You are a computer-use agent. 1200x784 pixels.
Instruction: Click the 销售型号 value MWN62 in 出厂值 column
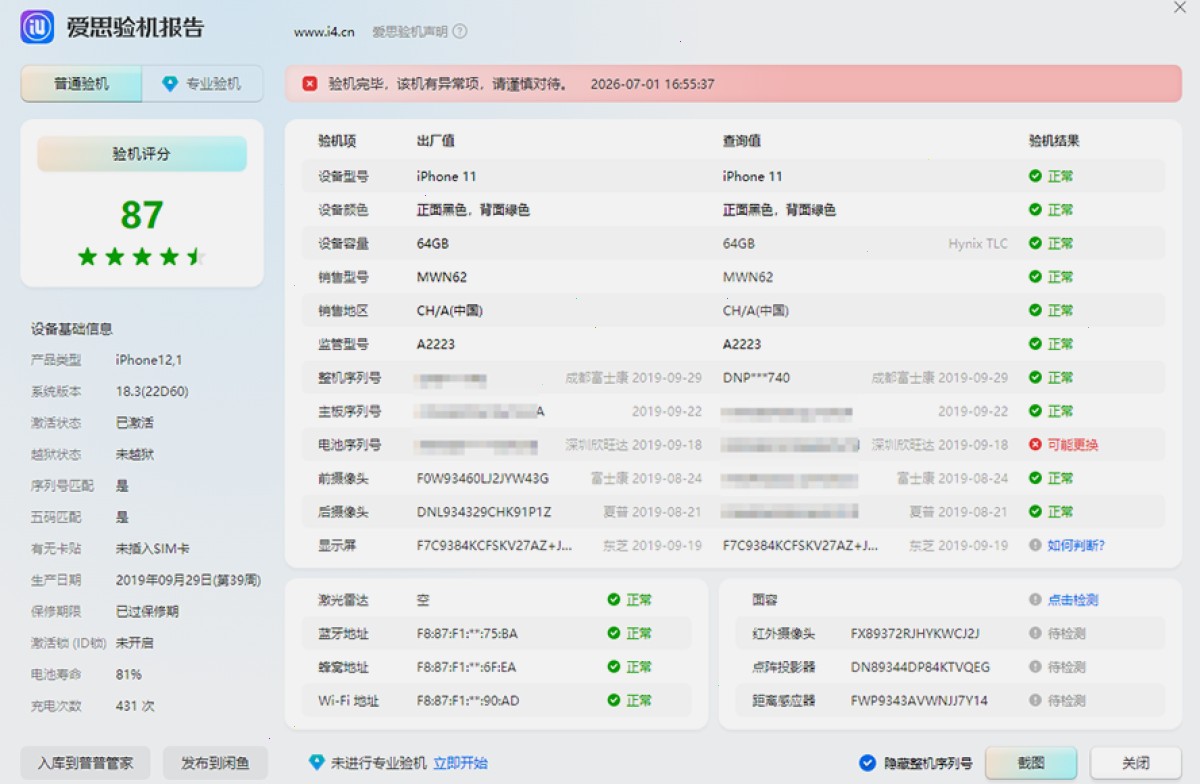pyautogui.click(x=442, y=277)
